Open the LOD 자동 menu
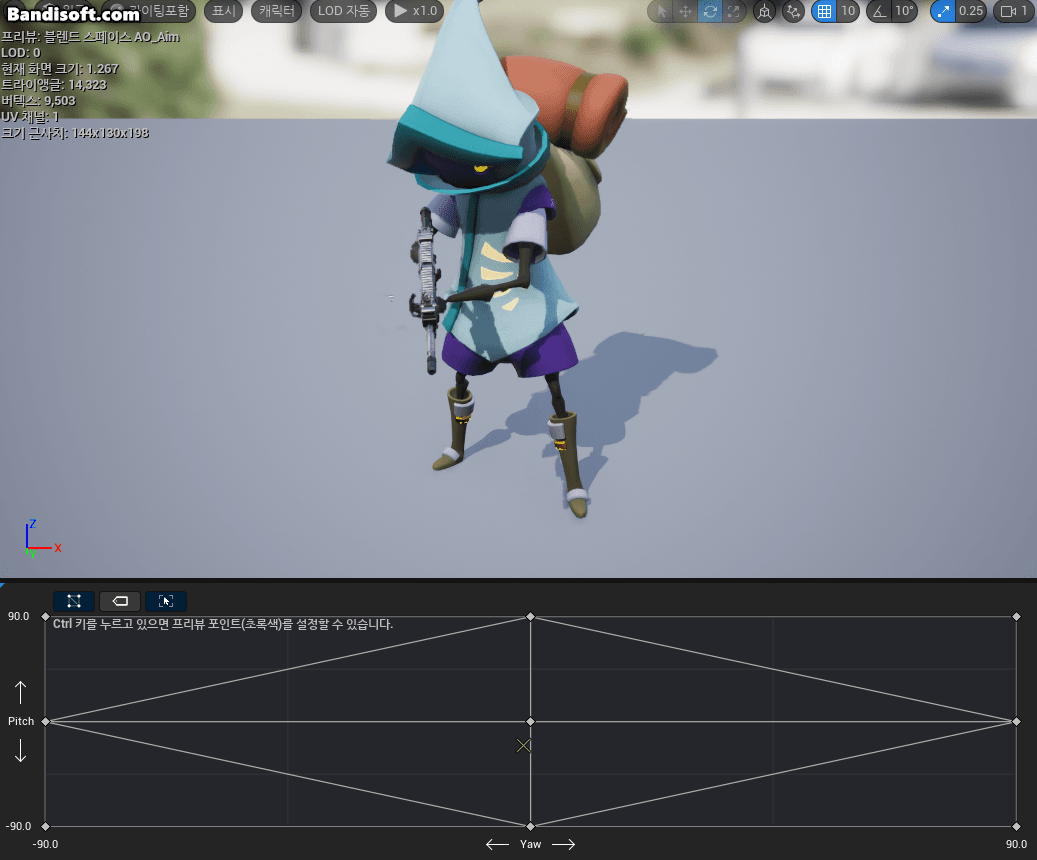 point(343,11)
